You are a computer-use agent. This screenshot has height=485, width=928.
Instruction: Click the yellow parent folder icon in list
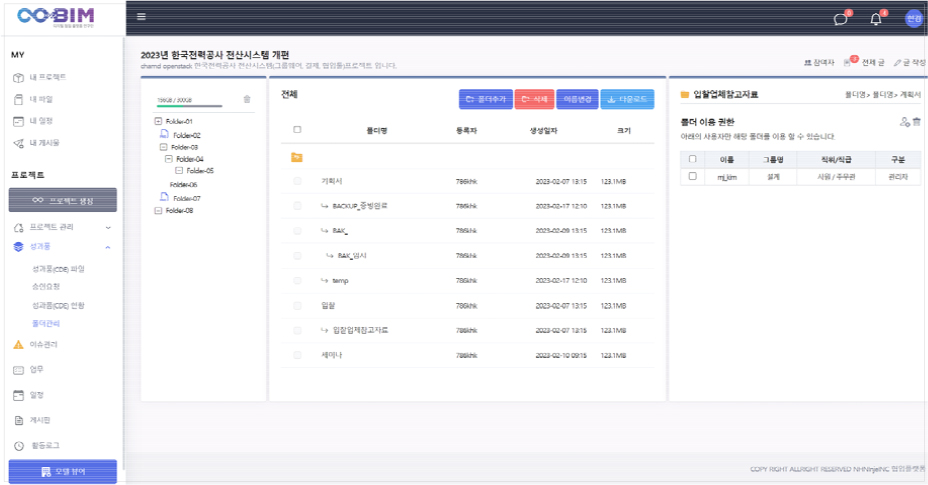point(297,157)
